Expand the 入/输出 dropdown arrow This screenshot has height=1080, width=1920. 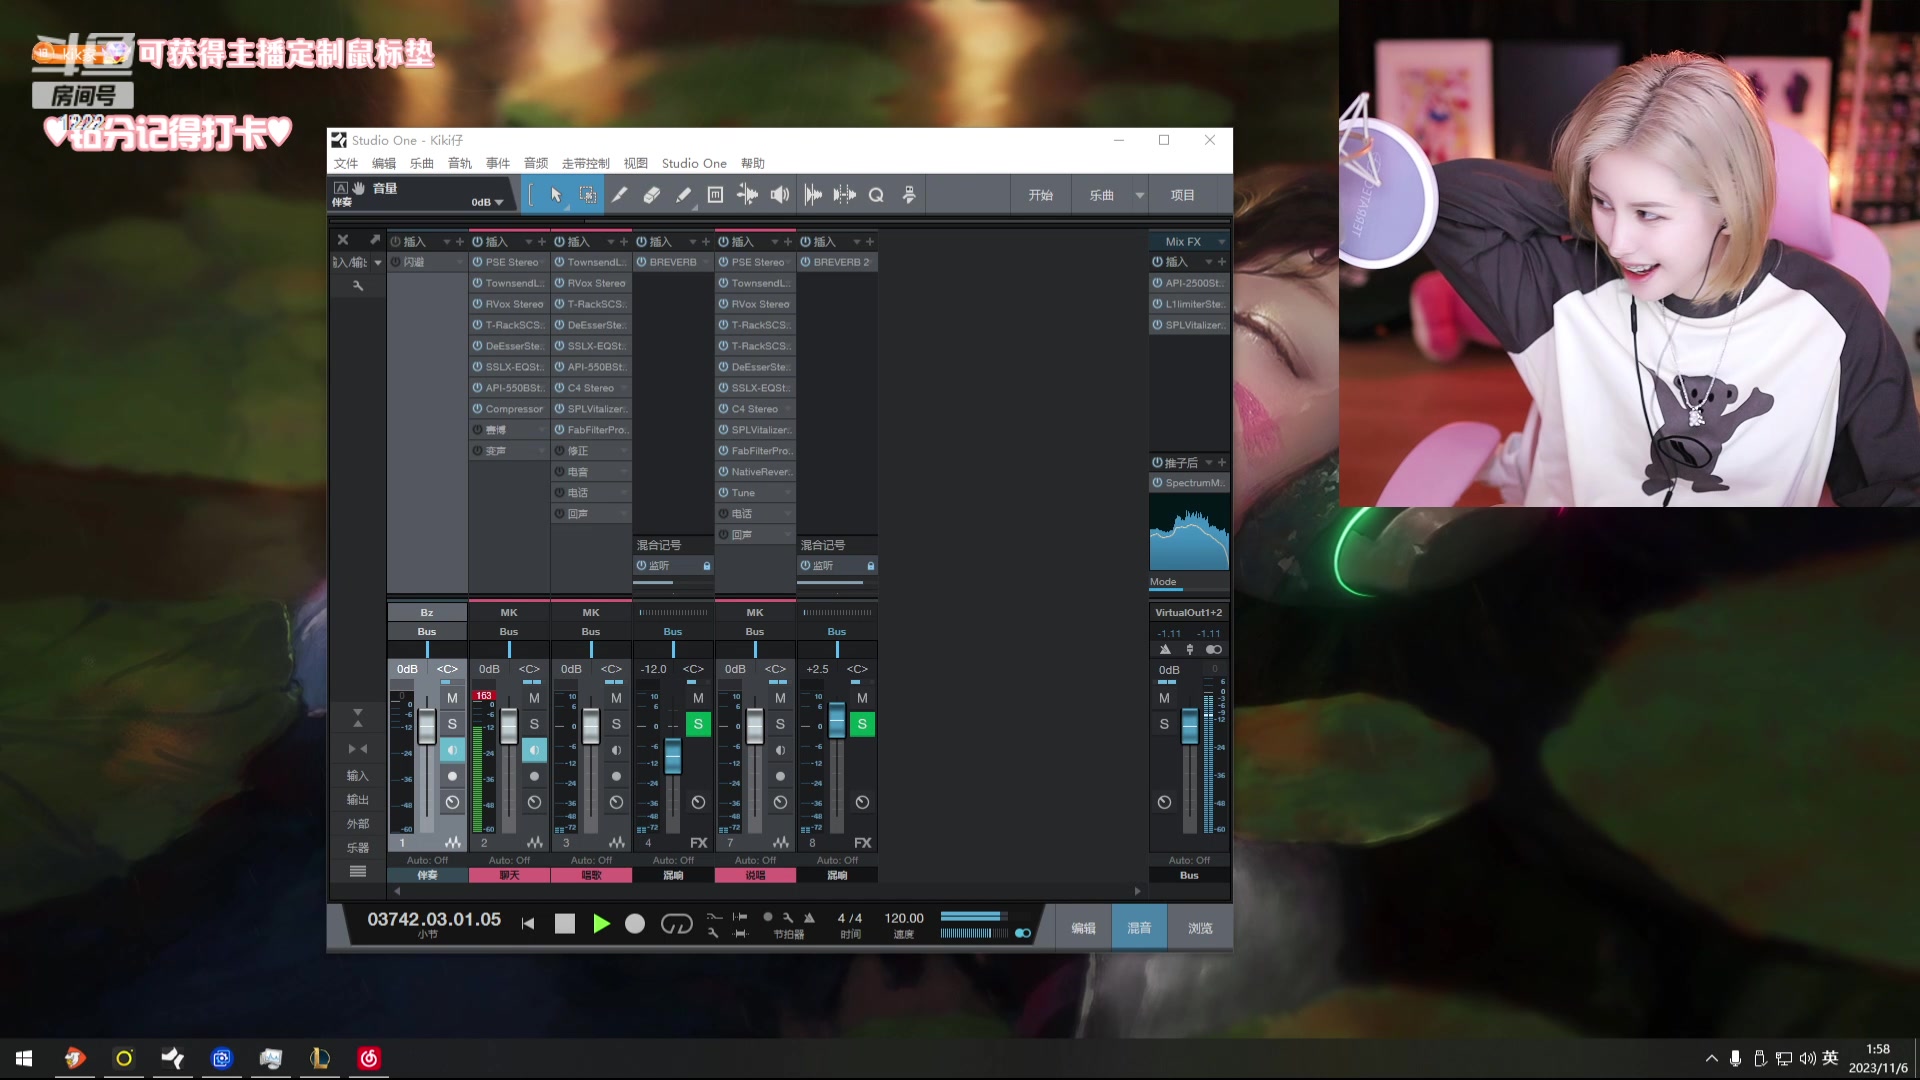[x=378, y=263]
